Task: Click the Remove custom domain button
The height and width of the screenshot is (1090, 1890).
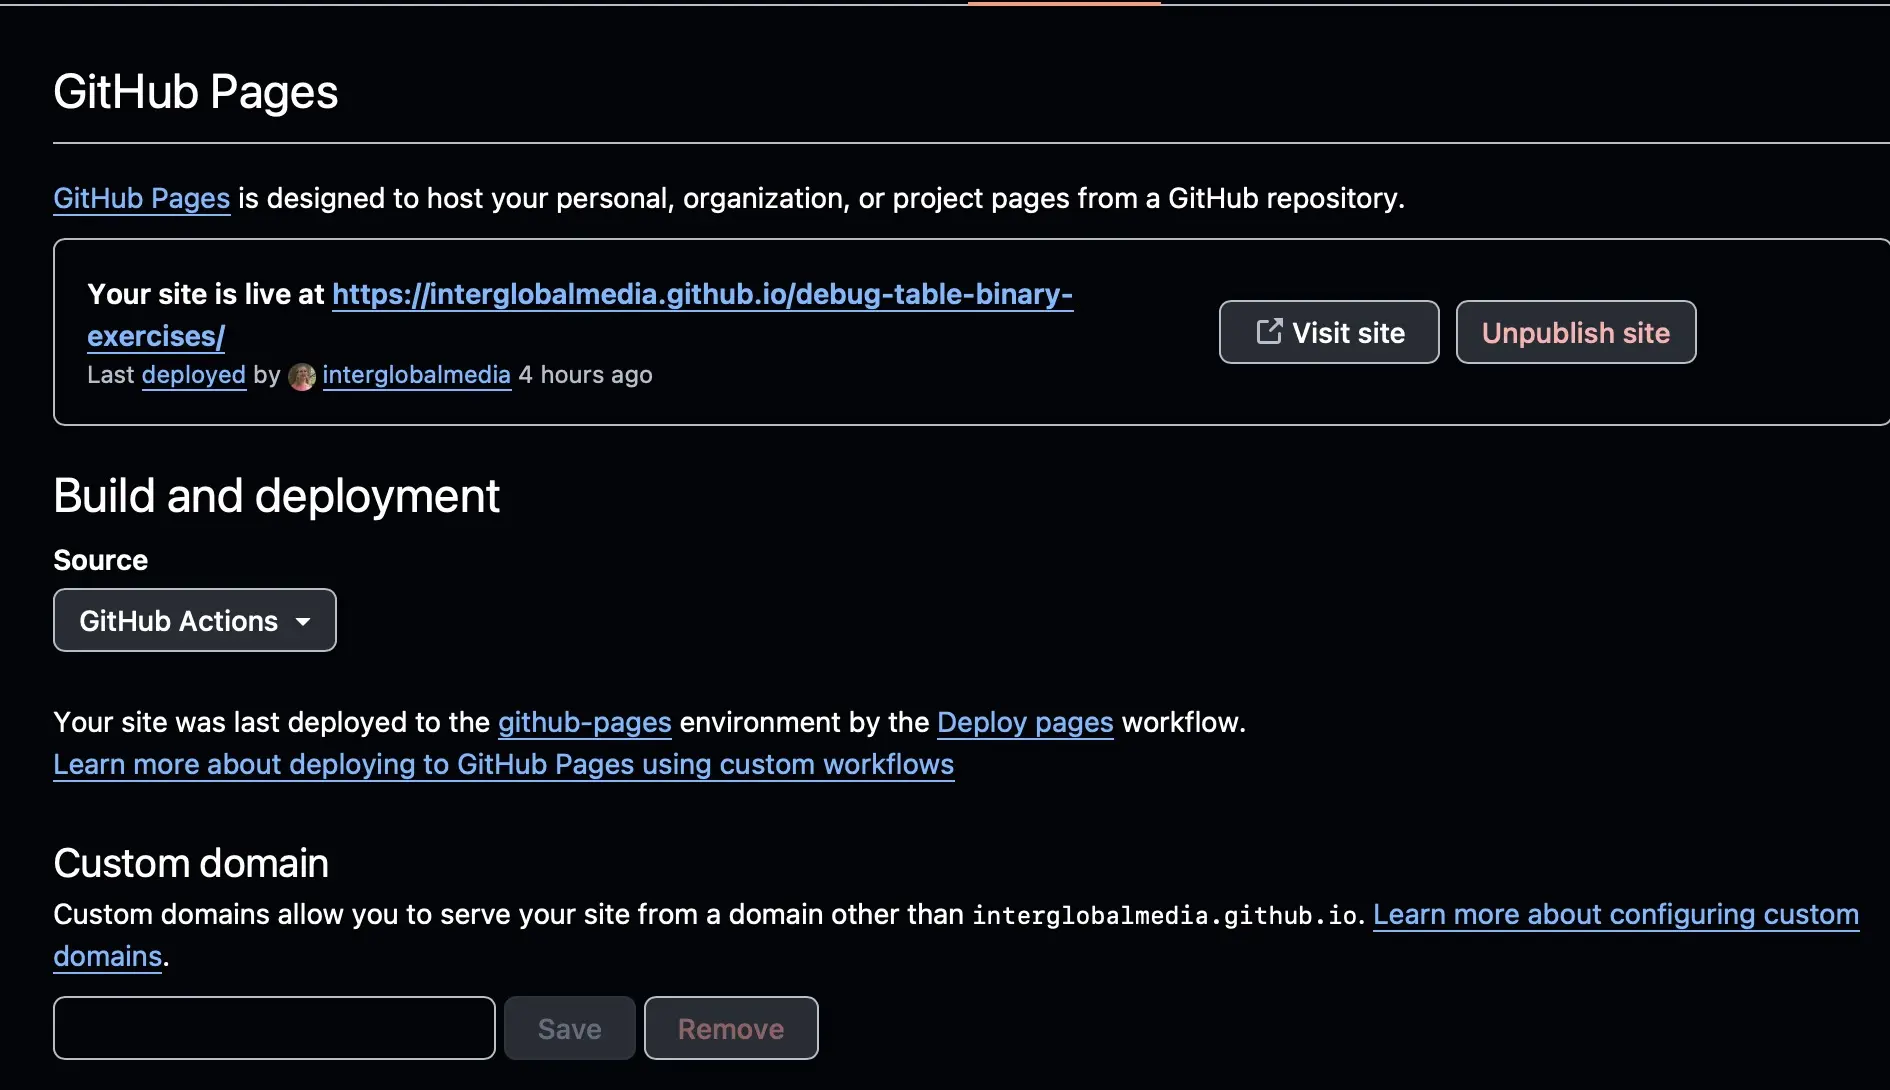Action: 731,1028
